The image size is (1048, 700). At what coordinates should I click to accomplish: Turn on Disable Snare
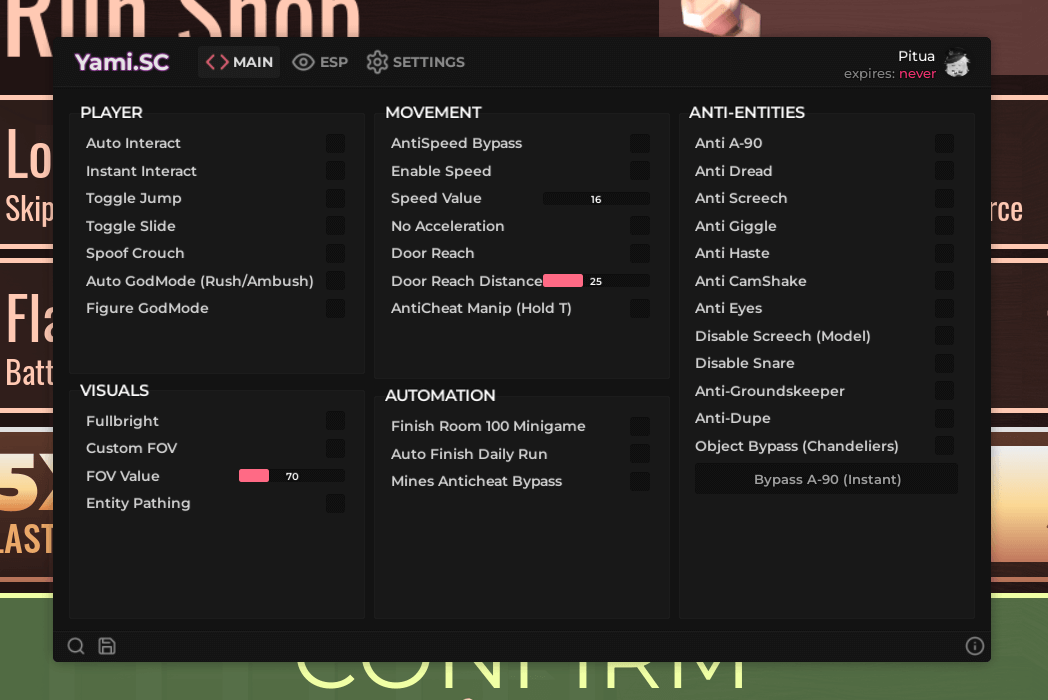[x=944, y=363]
